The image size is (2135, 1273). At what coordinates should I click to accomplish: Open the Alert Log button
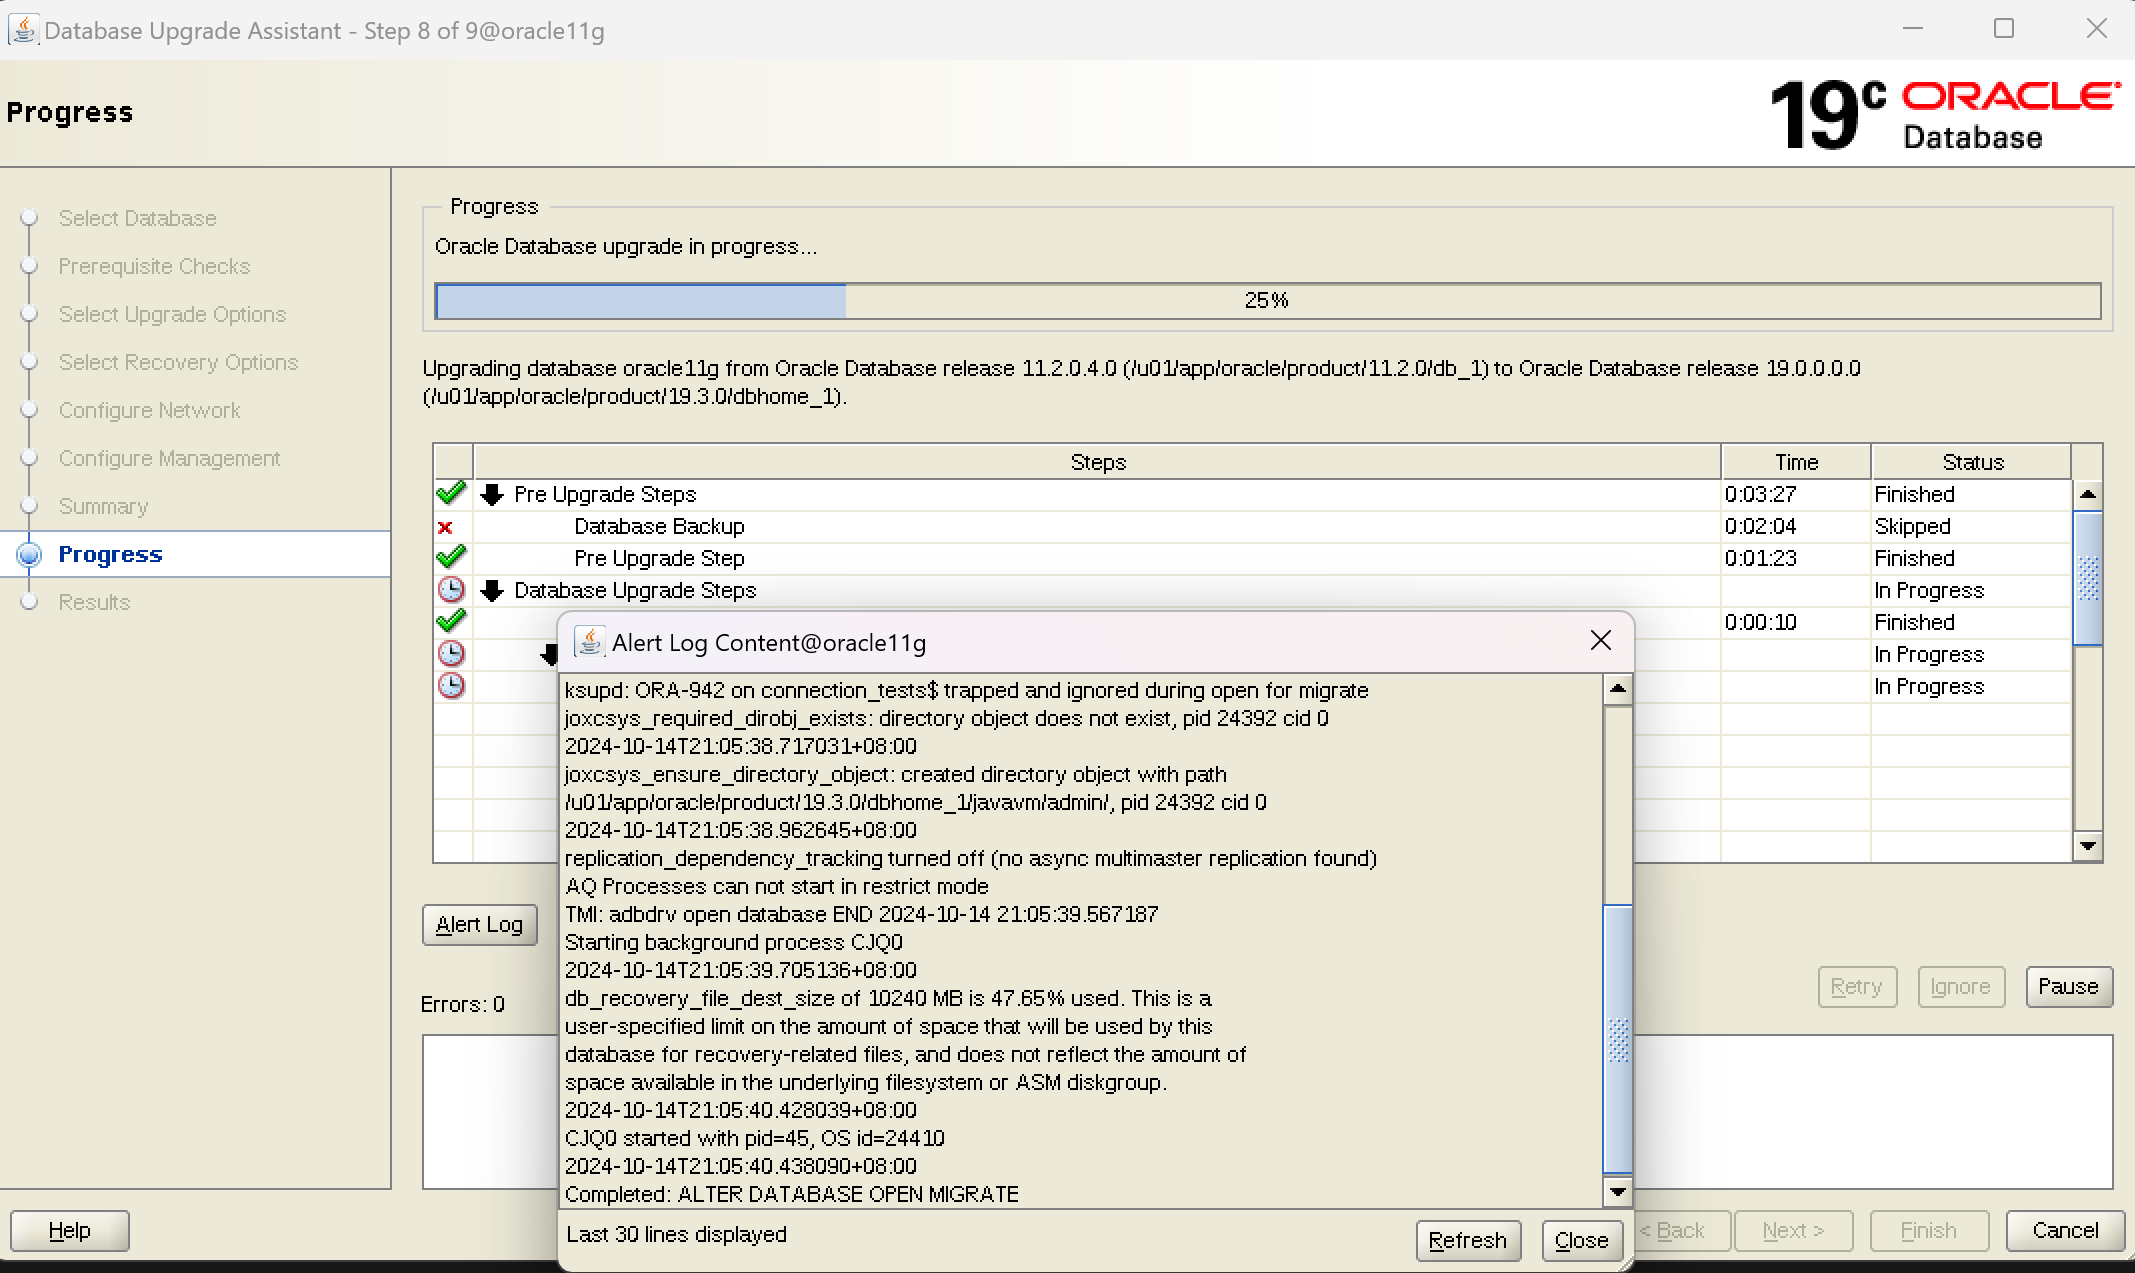pyautogui.click(x=479, y=924)
